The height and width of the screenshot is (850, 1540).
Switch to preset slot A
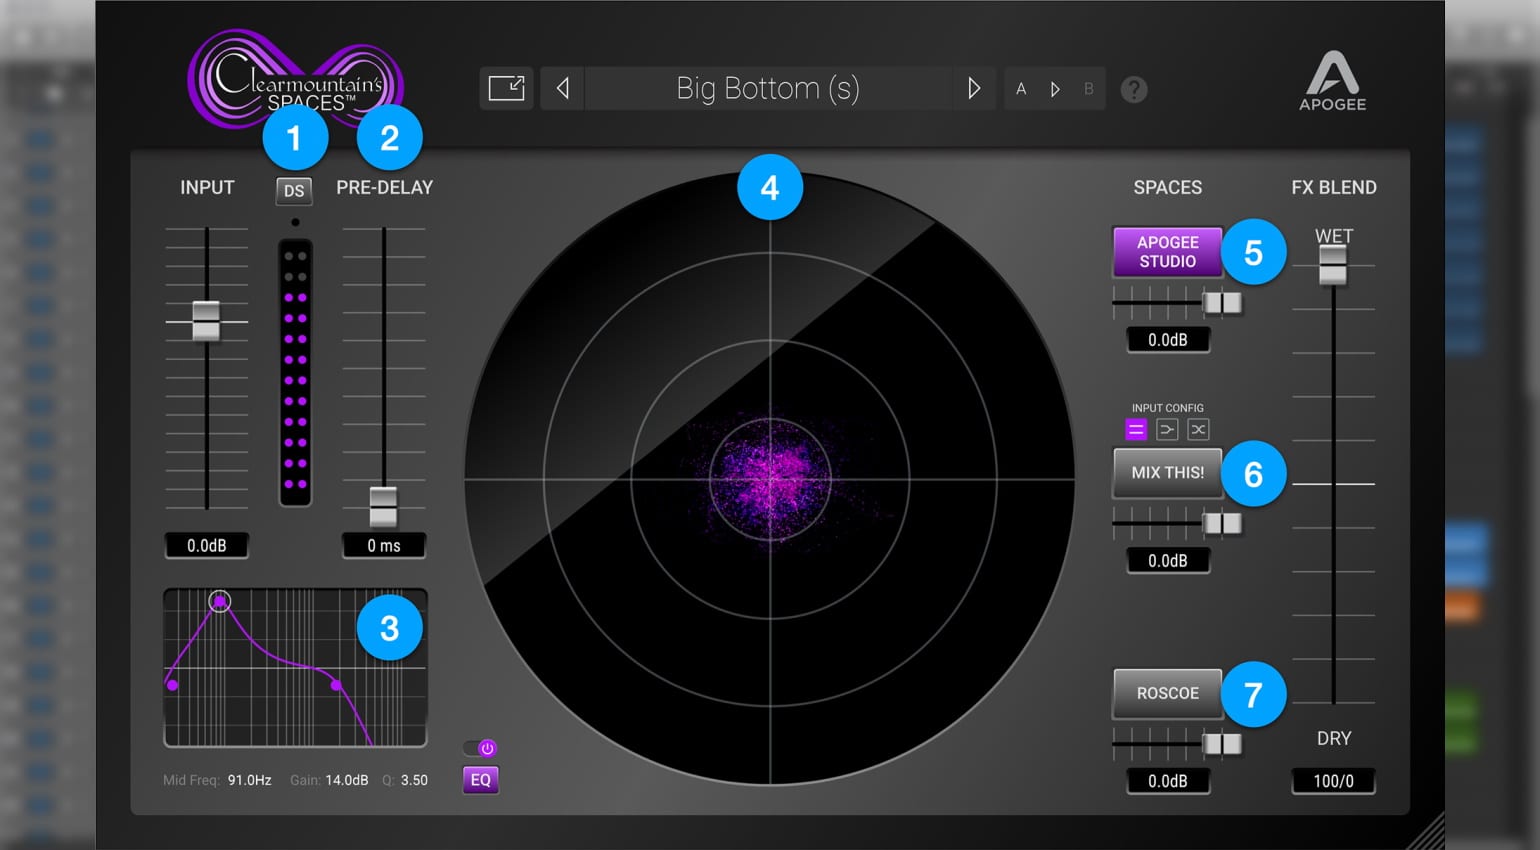pyautogui.click(x=1021, y=89)
